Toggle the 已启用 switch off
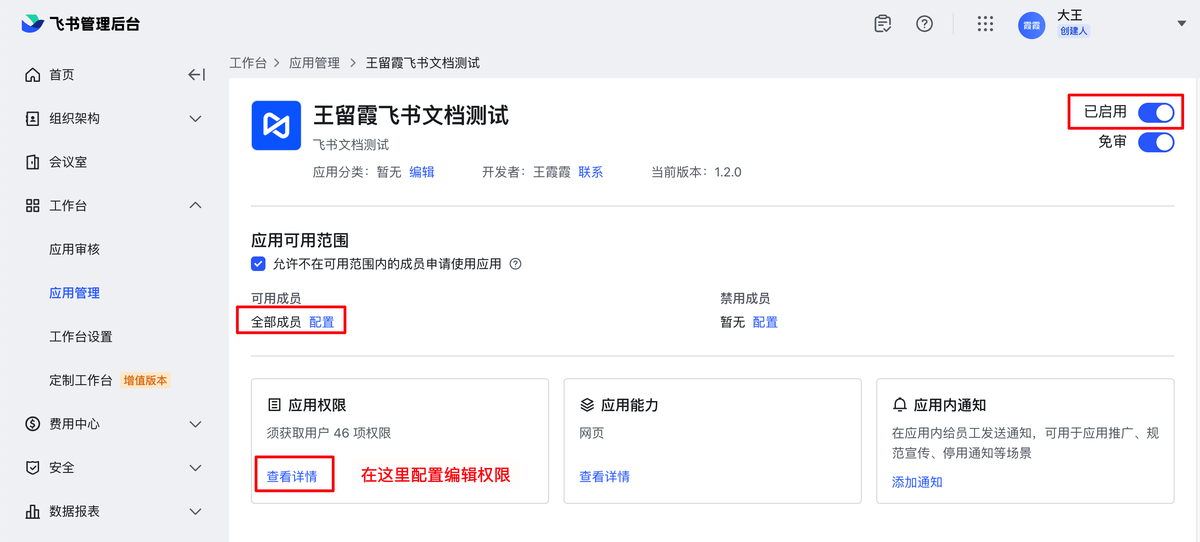This screenshot has width=1200, height=542. [x=1155, y=112]
